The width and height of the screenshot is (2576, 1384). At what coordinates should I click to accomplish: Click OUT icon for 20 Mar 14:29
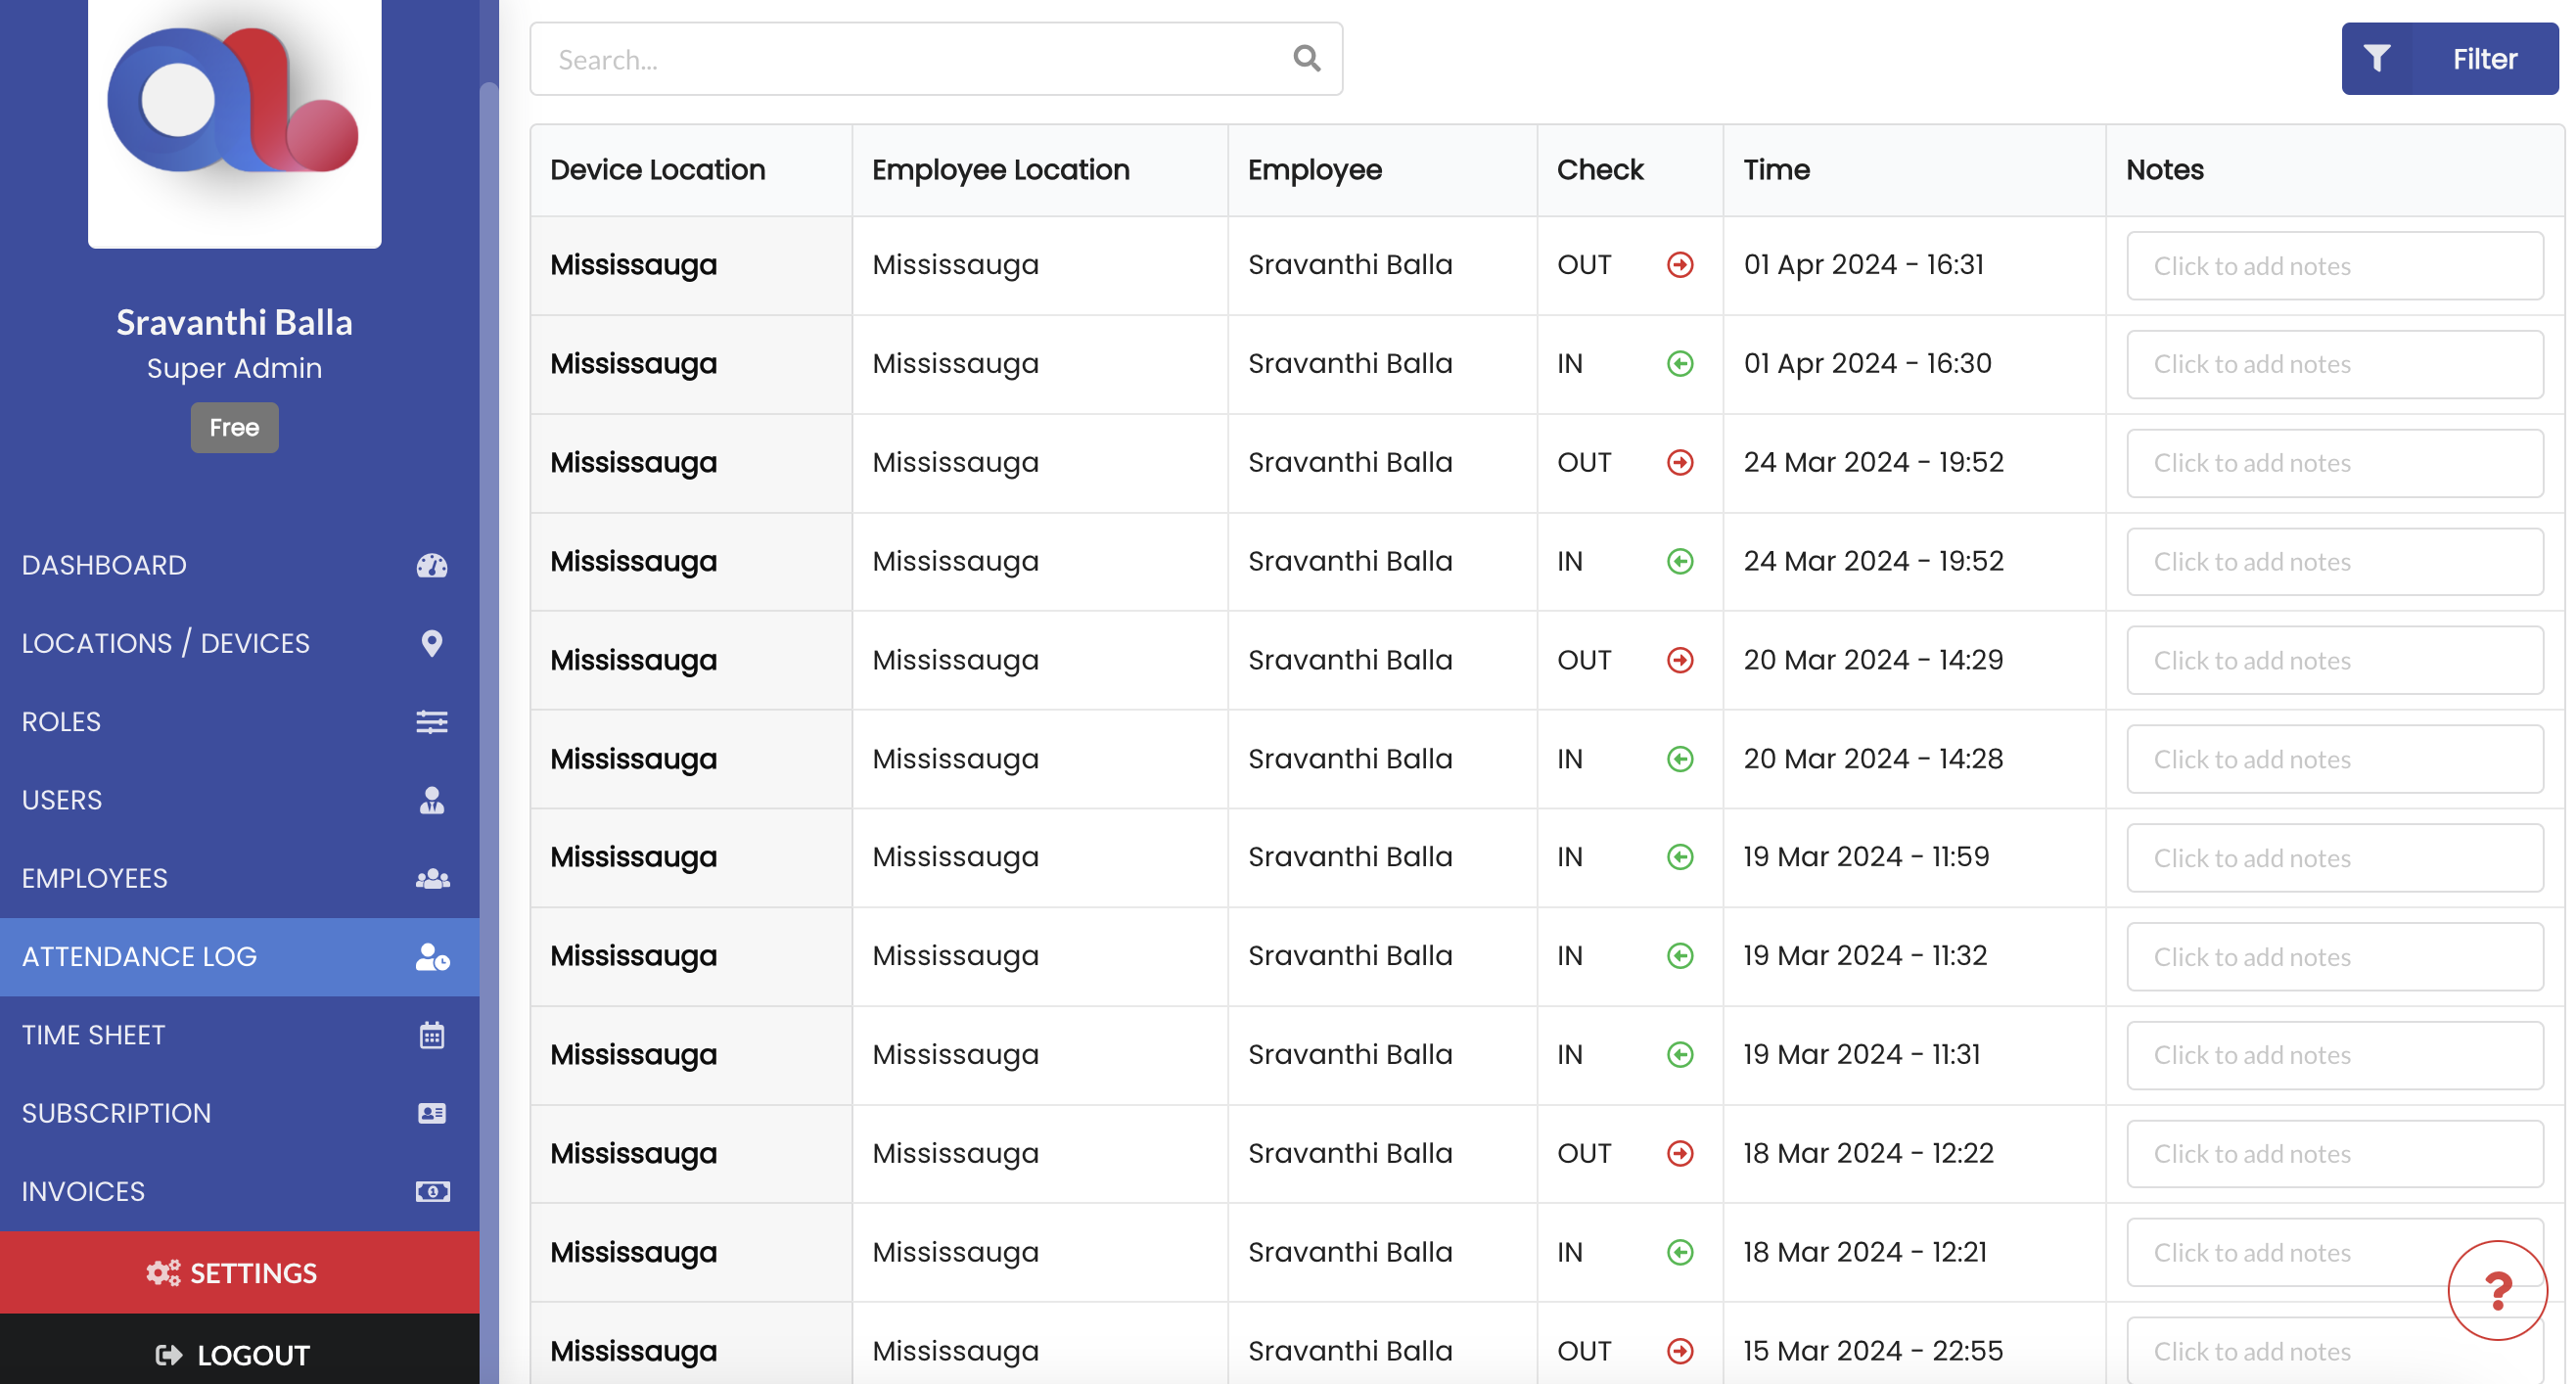point(1680,661)
